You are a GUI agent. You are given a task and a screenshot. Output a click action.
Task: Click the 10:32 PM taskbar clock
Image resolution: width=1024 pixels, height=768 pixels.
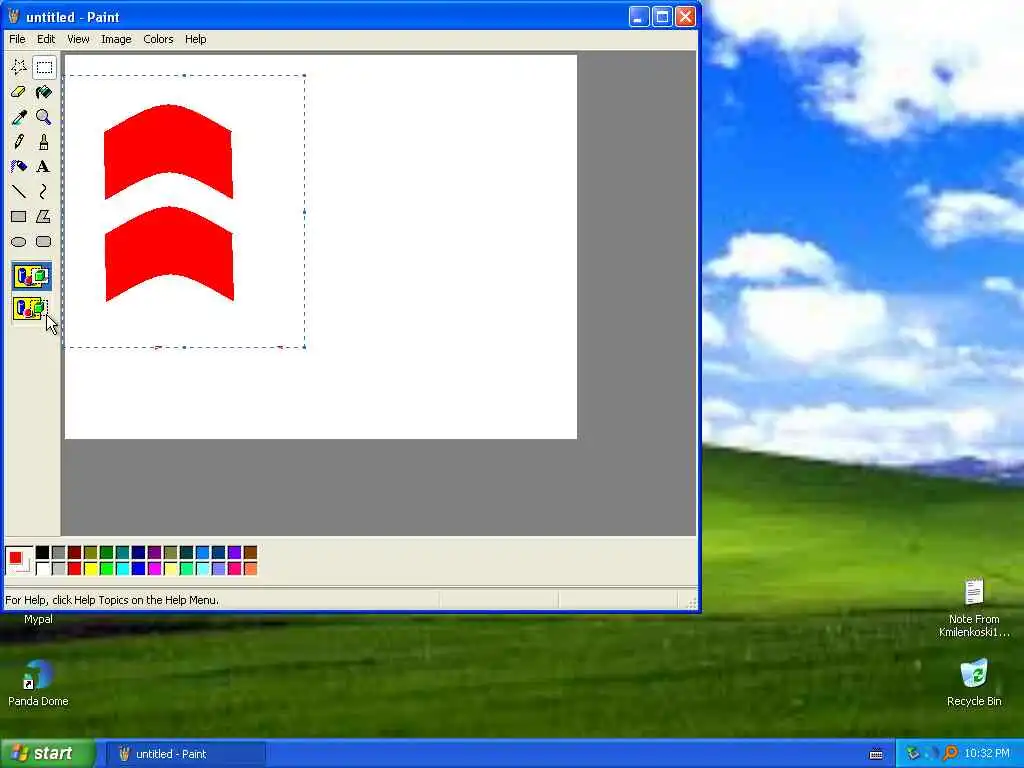(987, 754)
